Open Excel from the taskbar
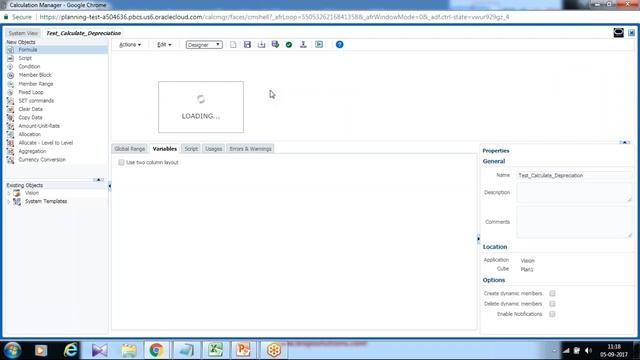Image resolution: width=640 pixels, height=360 pixels. pos(215,350)
